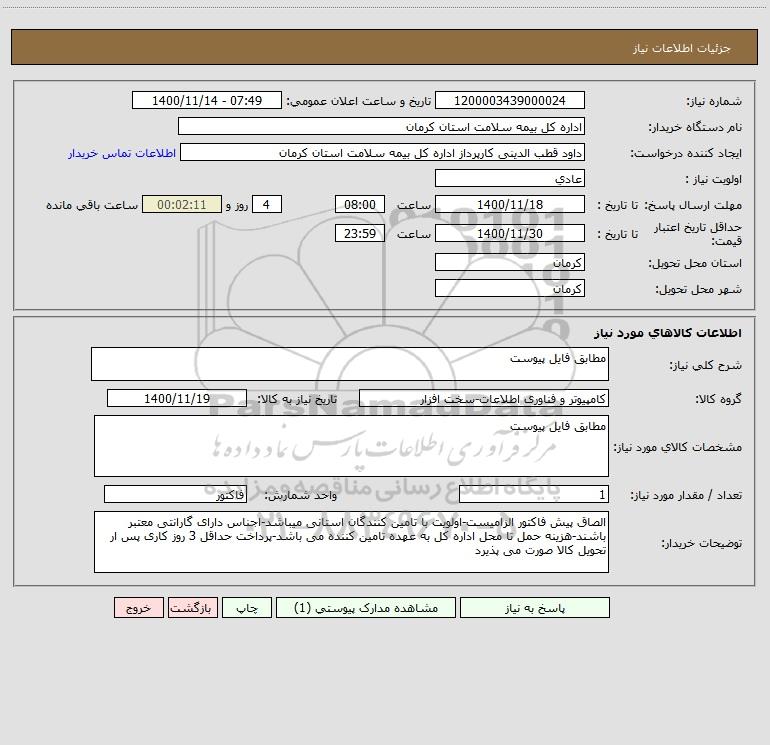Click response deadline time 08:00

[x=359, y=205]
